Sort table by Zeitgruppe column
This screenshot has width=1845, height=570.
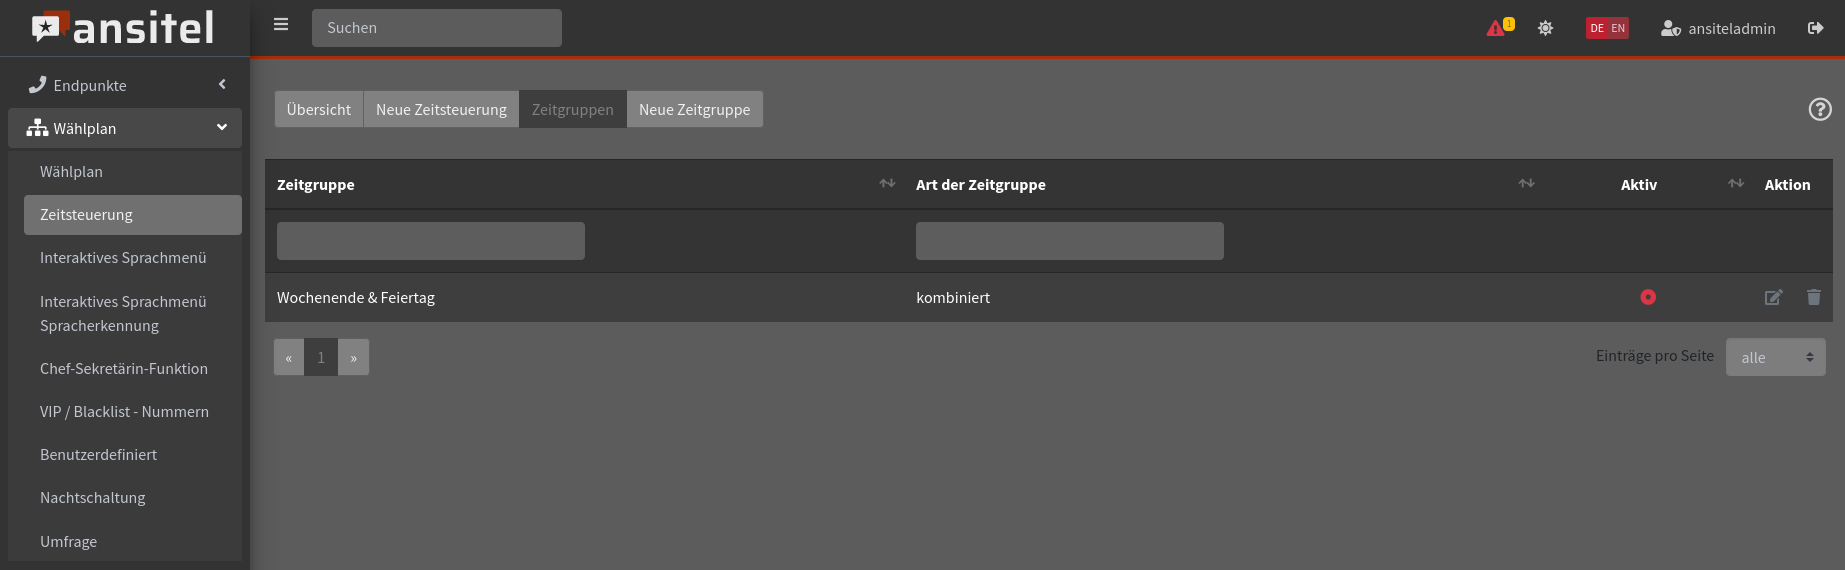tap(886, 184)
